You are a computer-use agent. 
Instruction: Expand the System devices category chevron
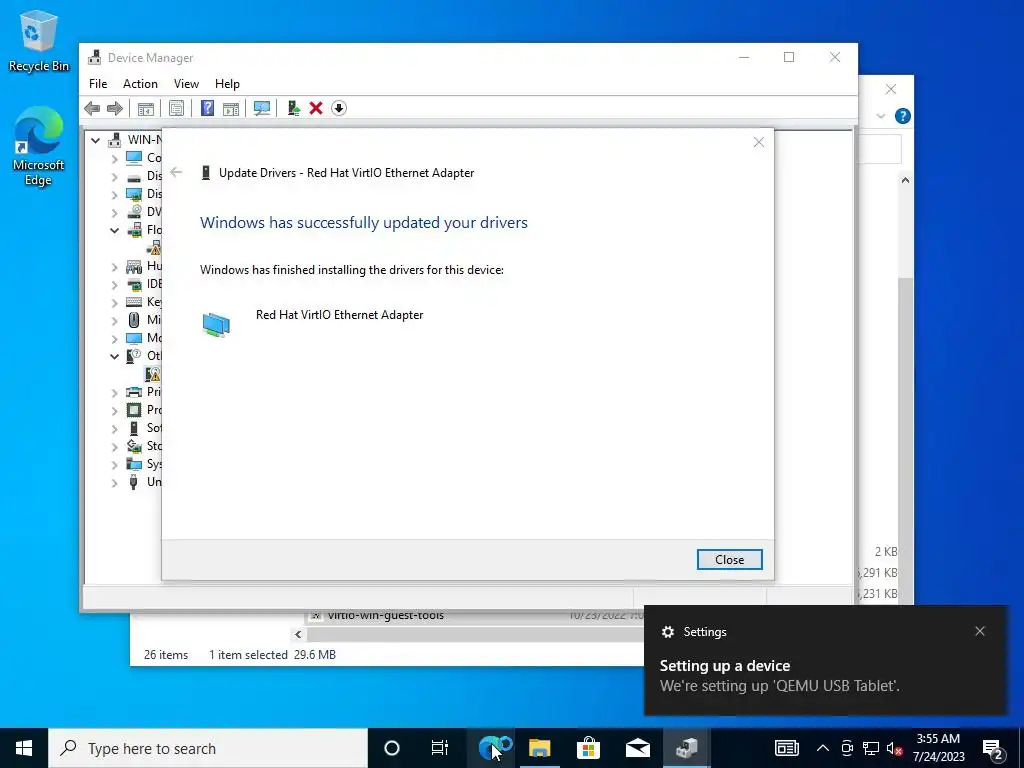114,464
